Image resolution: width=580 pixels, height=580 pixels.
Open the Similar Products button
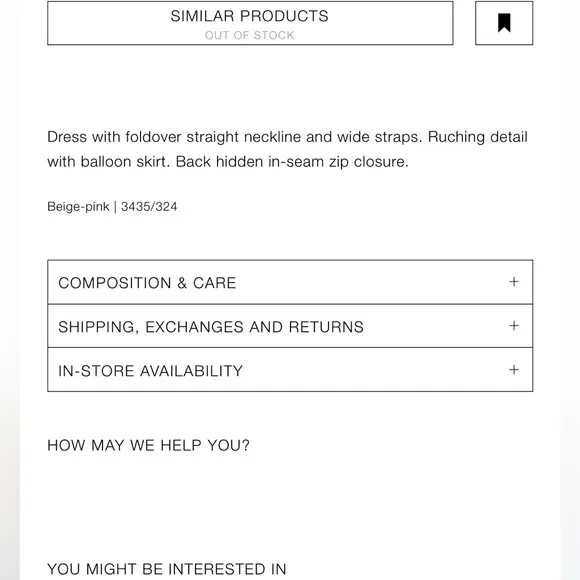coord(250,23)
